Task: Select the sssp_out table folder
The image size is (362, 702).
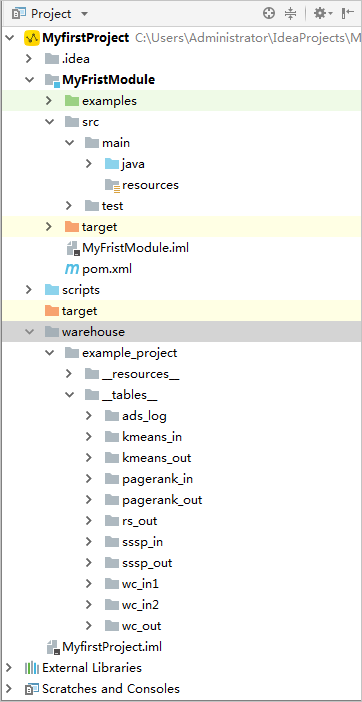Action: 147,563
